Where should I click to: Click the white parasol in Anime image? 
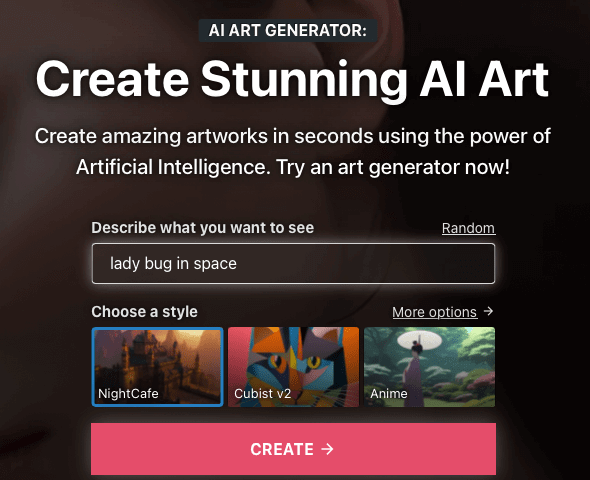(419, 341)
